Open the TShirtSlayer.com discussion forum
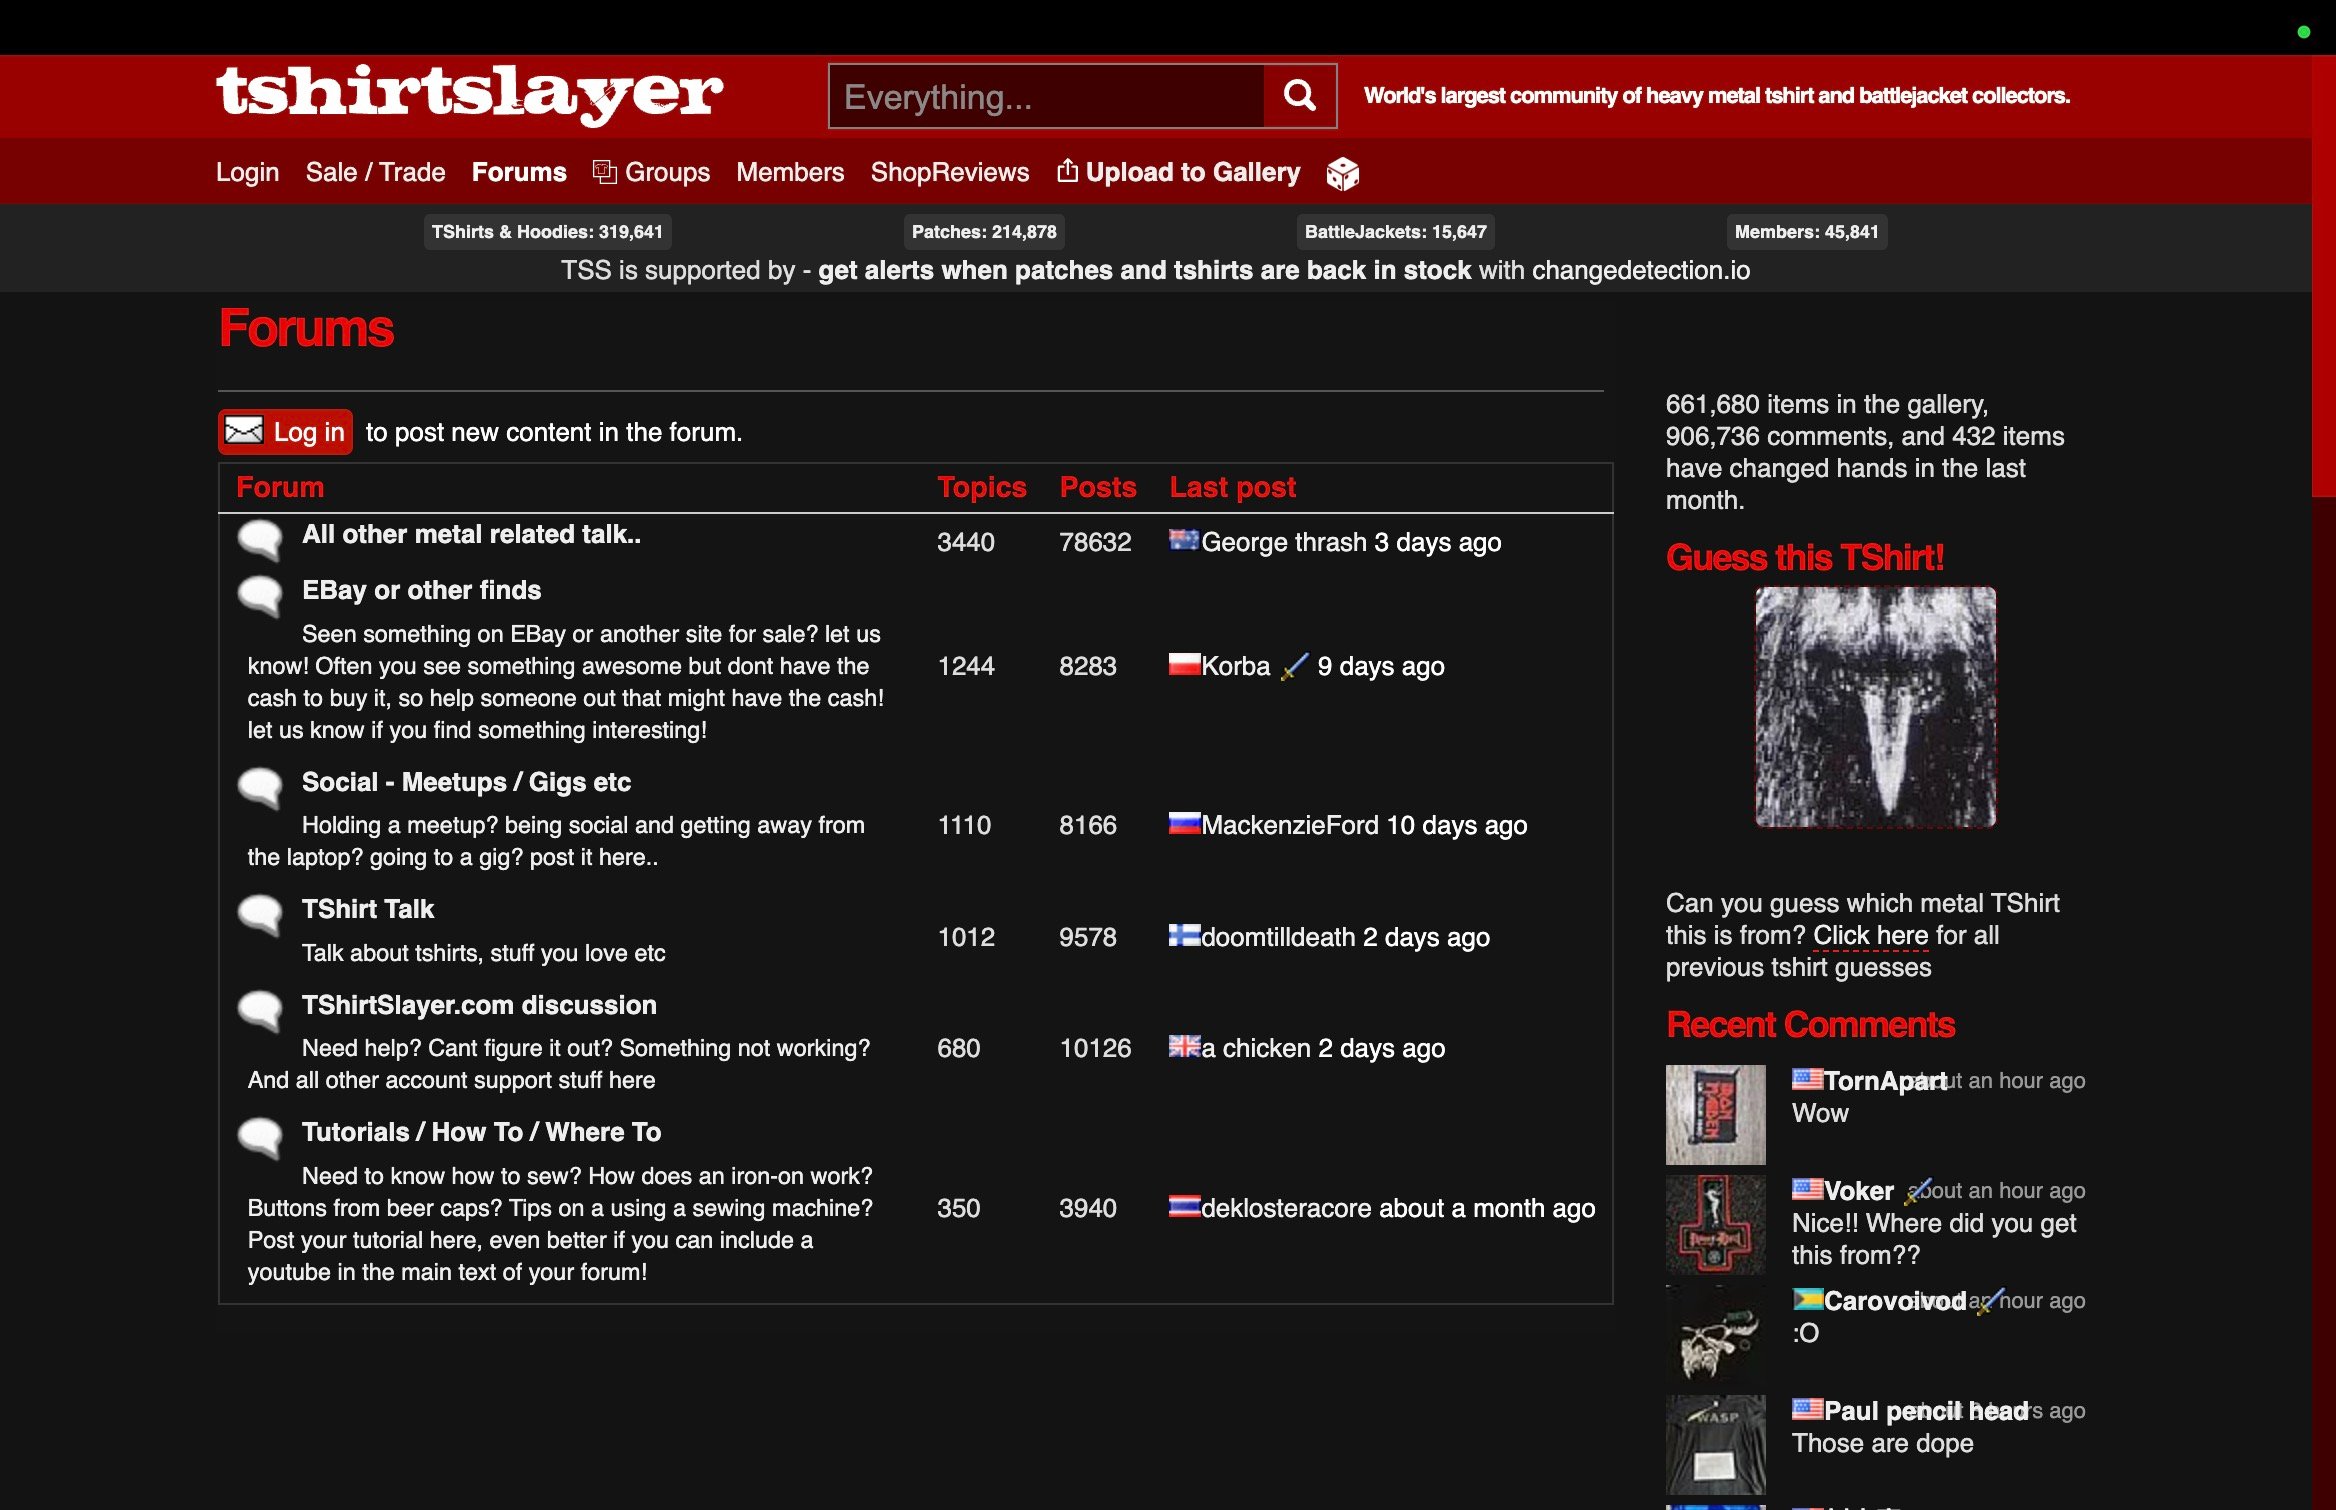Screen dimensions: 2336x1510 pyautogui.click(x=479, y=1005)
